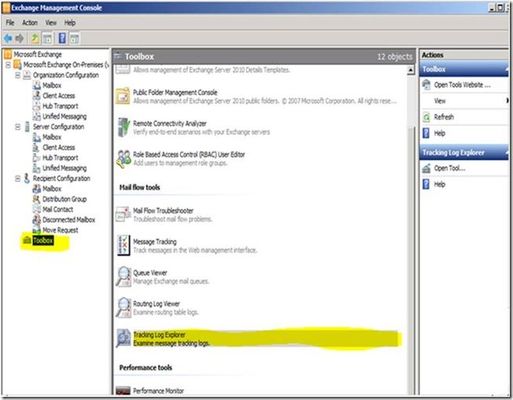
Task: Click the Mail Flow Troubleshooter icon
Action: point(123,214)
